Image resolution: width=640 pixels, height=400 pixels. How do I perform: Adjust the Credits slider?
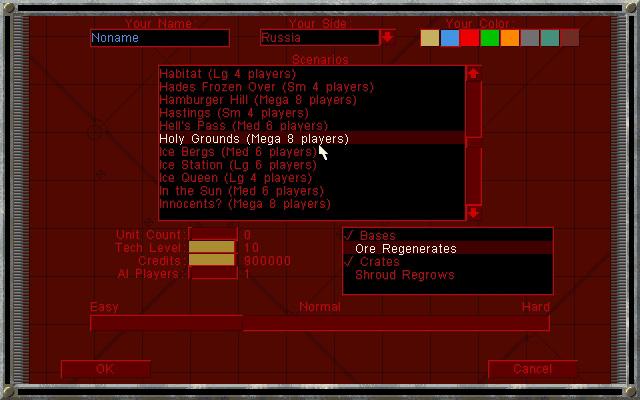coord(213,260)
